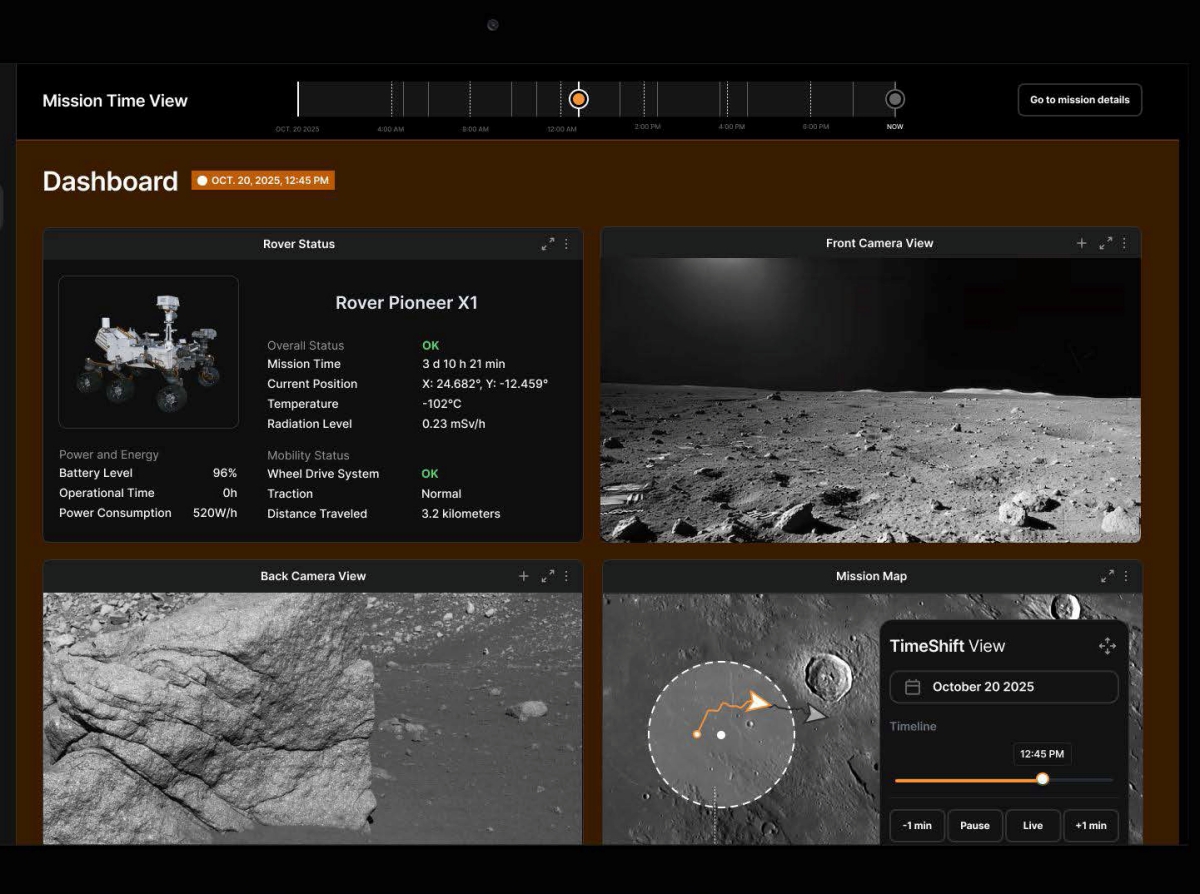
Task: Open Mission Map options menu
Action: (1125, 576)
